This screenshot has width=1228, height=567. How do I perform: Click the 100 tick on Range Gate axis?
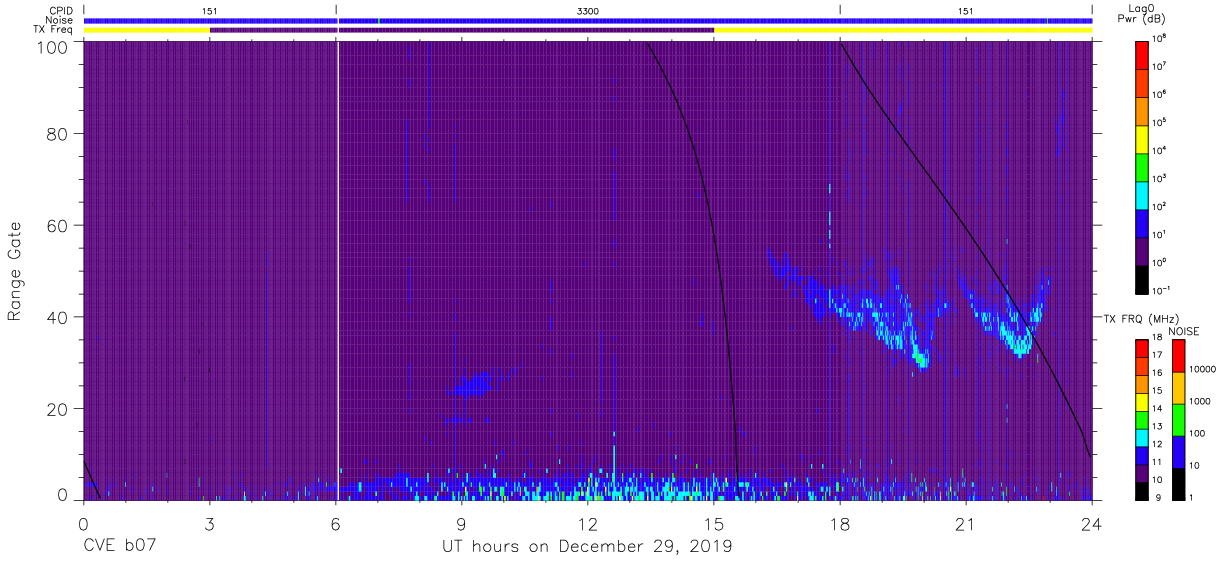(53, 47)
